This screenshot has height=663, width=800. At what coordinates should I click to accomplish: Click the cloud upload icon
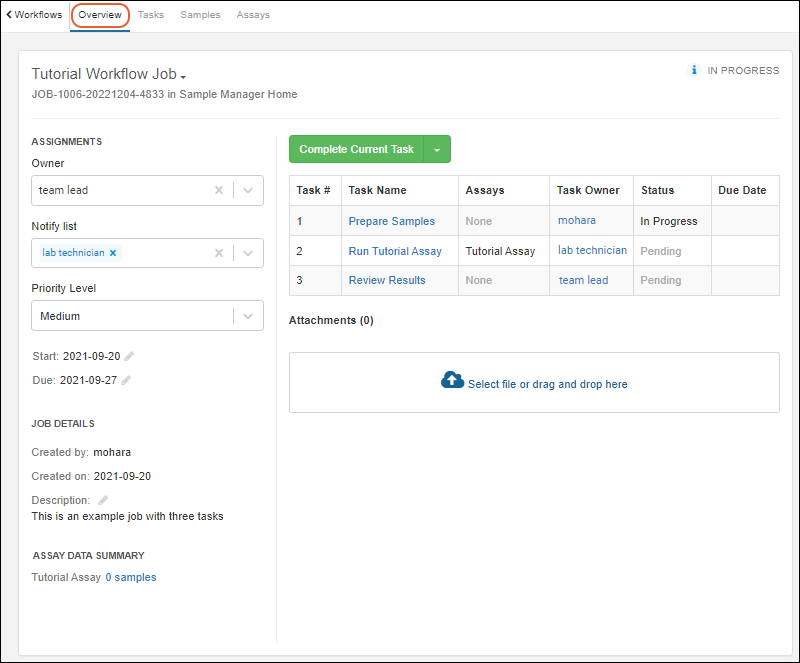[x=452, y=381]
